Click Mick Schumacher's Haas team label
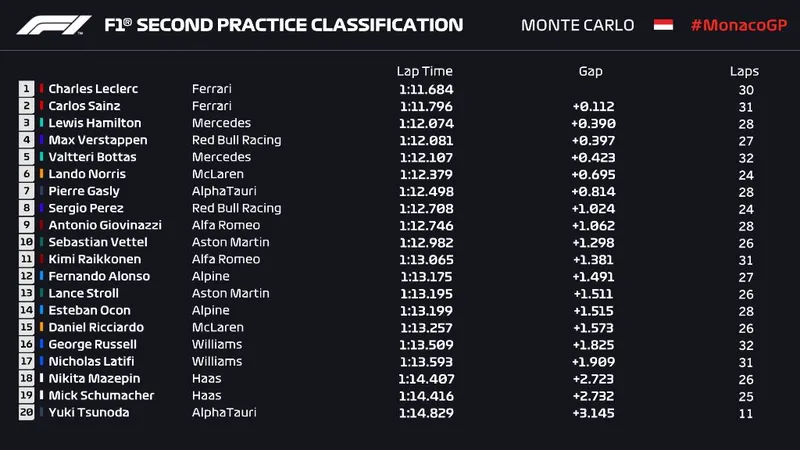This screenshot has width=800, height=450. coord(206,395)
